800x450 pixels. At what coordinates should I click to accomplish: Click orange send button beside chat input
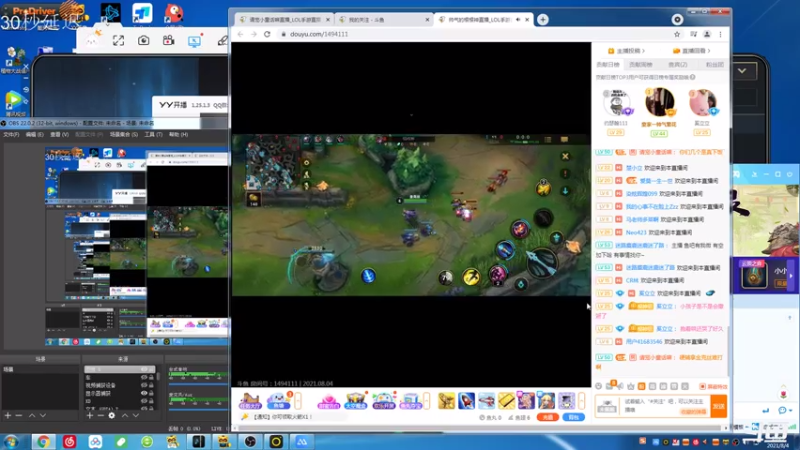(718, 406)
